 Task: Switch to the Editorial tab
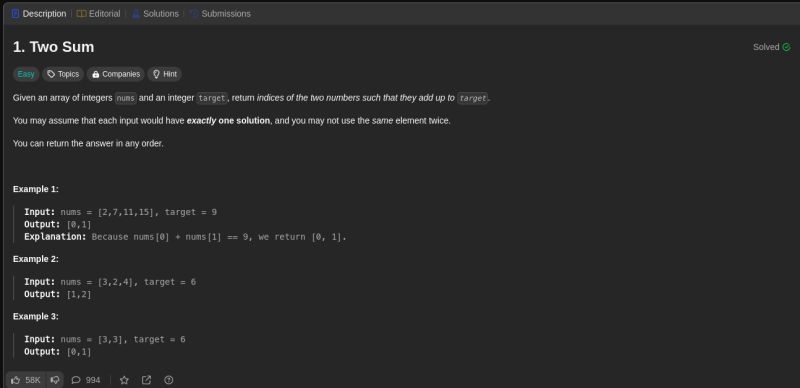[x=98, y=14]
